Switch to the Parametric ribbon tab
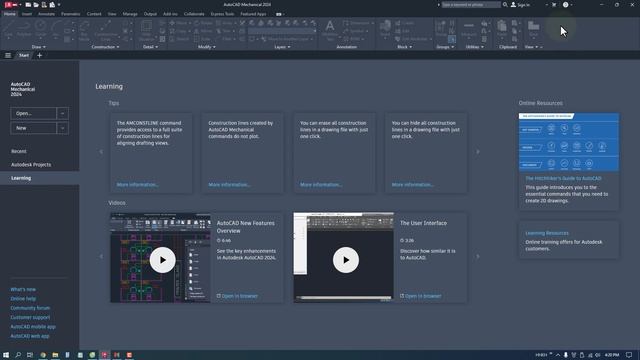The image size is (640, 360). tap(71, 14)
